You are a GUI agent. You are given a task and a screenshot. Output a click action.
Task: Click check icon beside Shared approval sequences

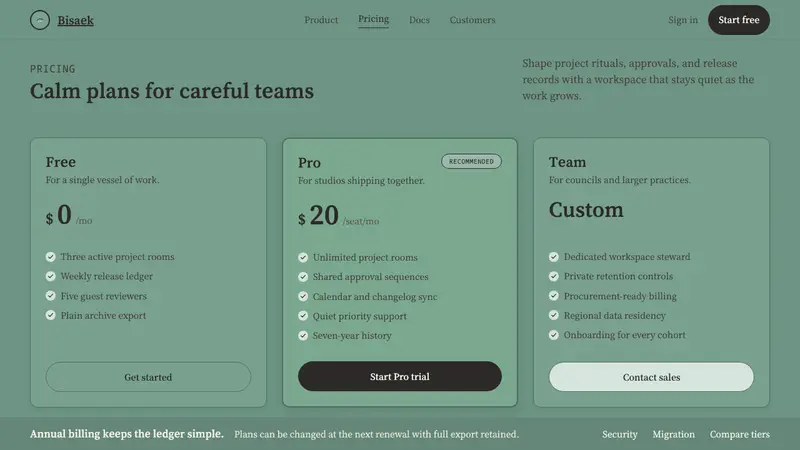(x=303, y=277)
